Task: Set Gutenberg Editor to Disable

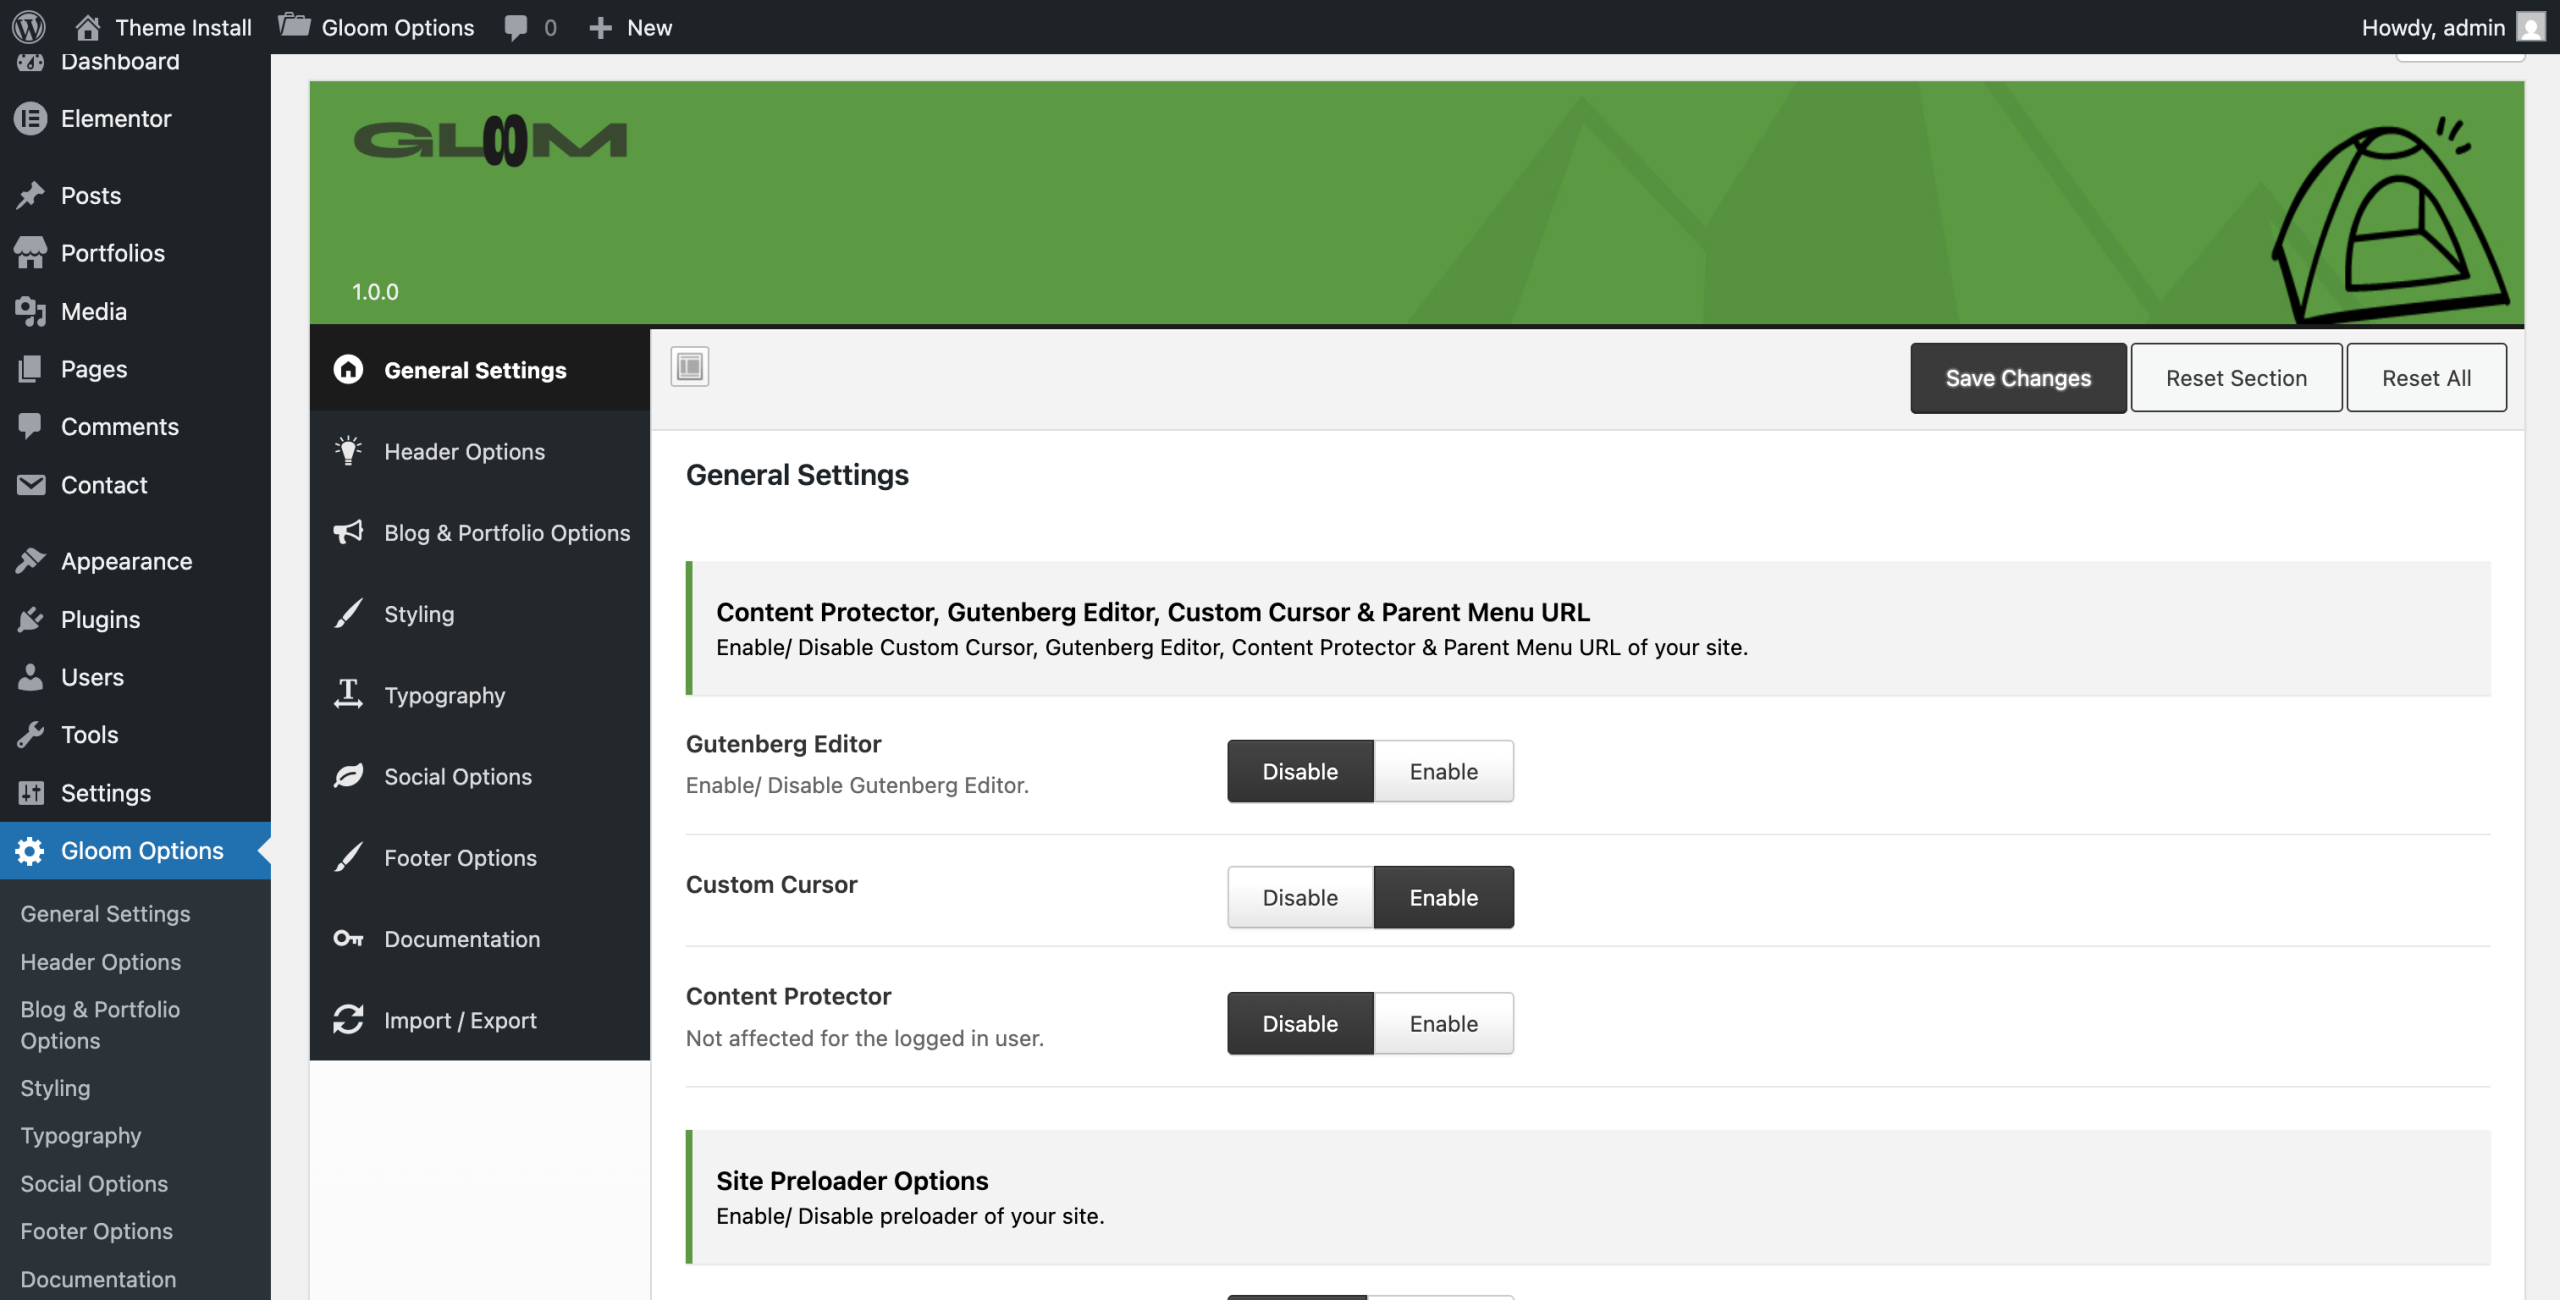Action: [x=1300, y=771]
